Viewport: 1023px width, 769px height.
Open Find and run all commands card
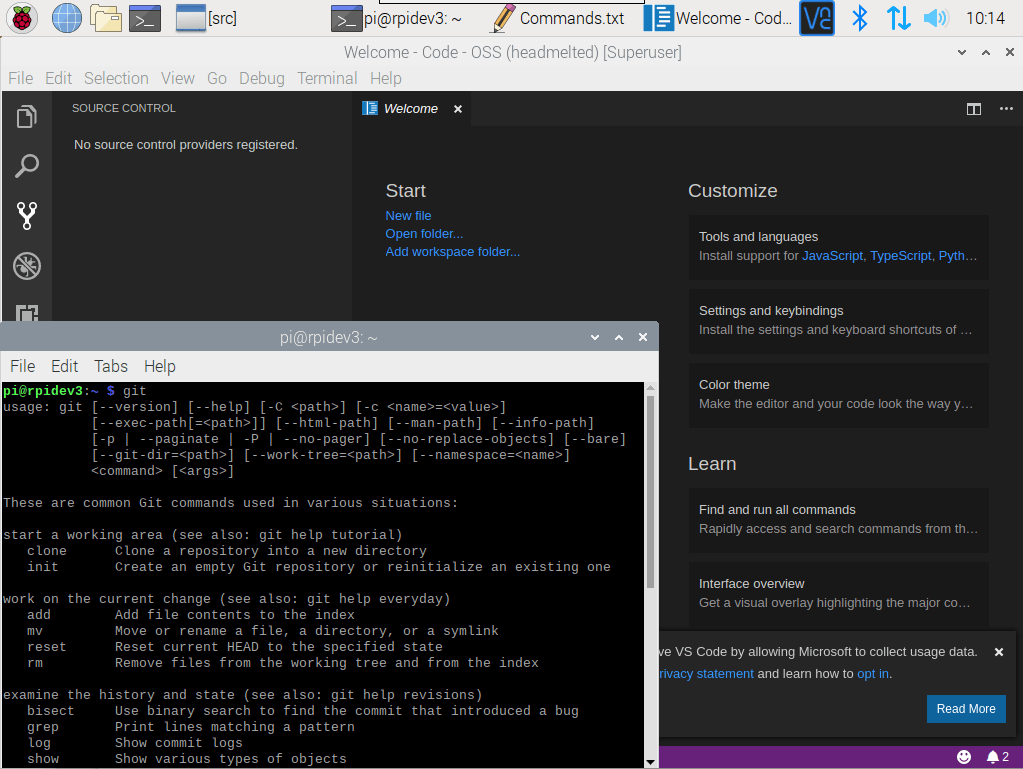838,520
